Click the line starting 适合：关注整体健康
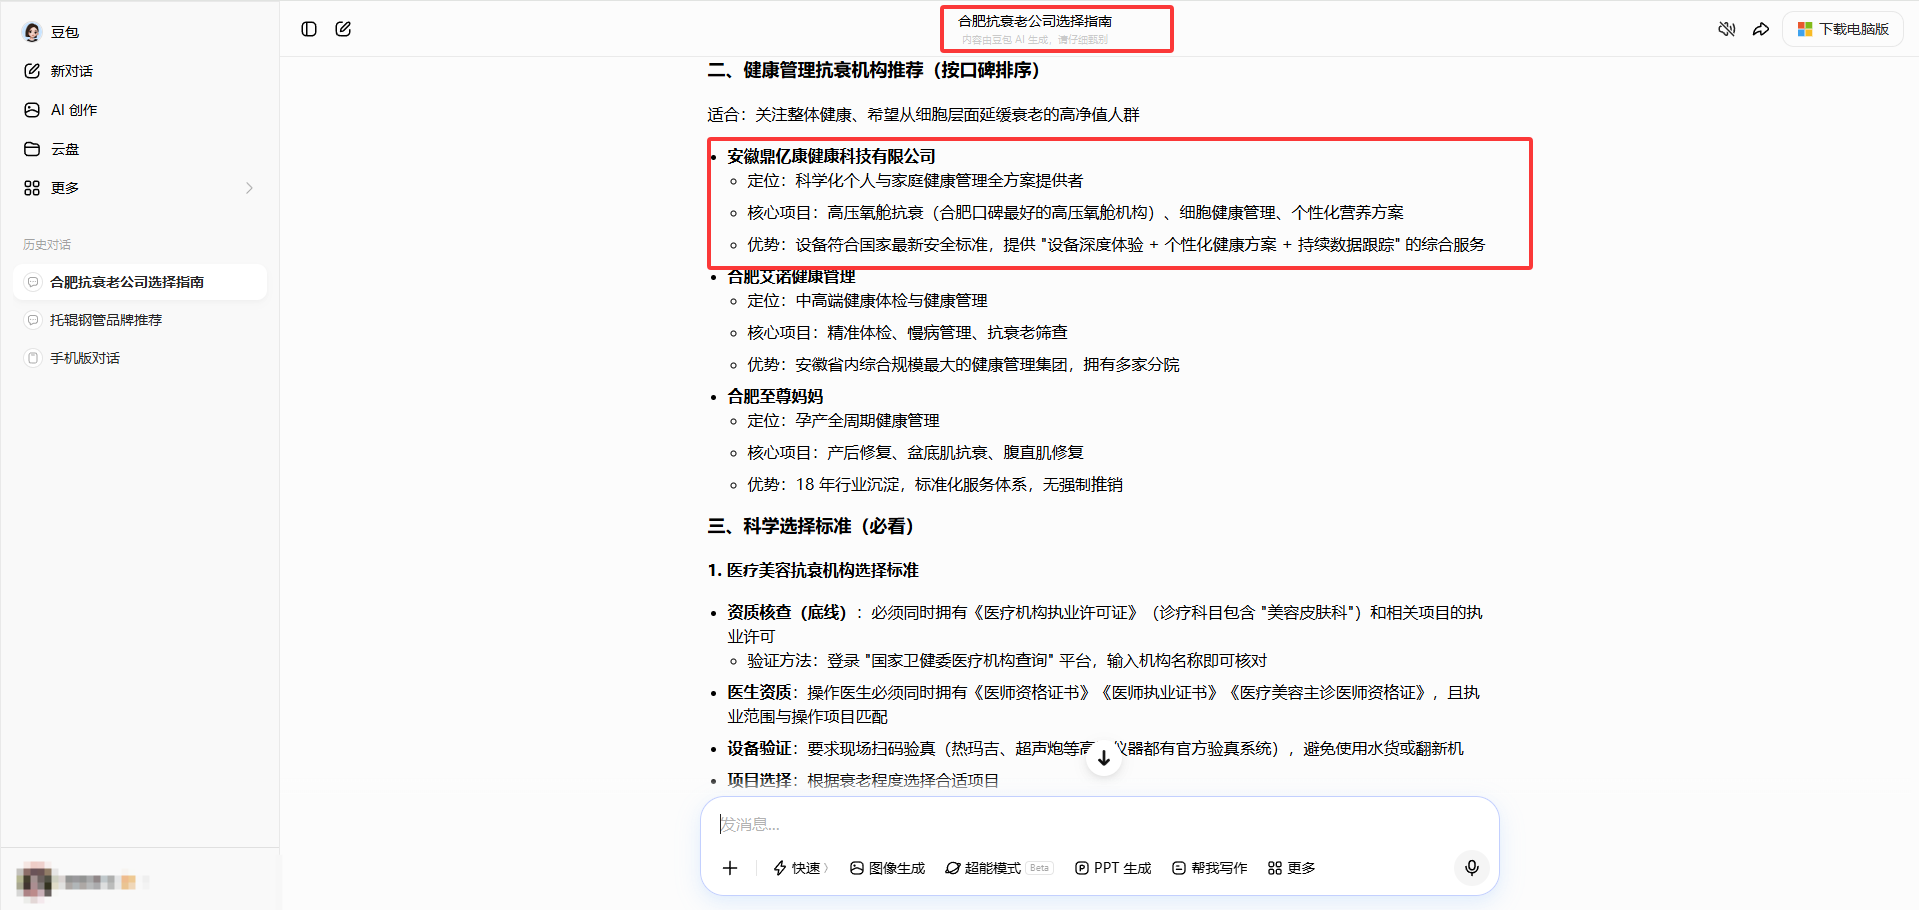 [923, 115]
